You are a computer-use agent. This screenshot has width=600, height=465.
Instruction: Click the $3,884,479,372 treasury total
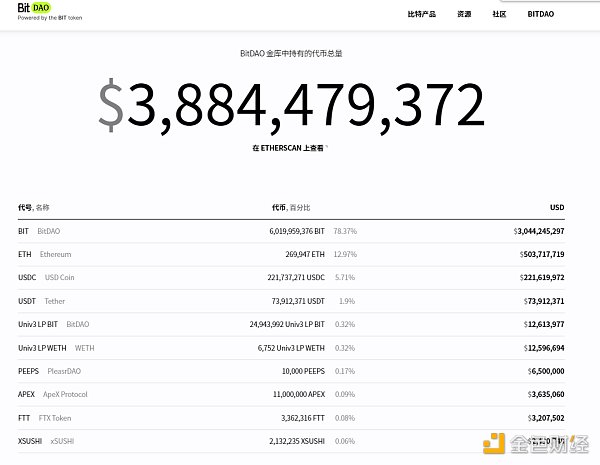click(x=291, y=105)
